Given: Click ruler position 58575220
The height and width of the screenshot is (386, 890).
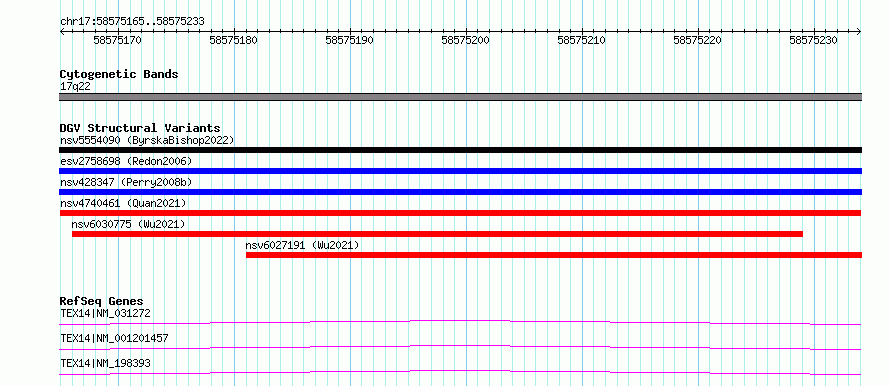Looking at the screenshot, I should click(x=698, y=40).
